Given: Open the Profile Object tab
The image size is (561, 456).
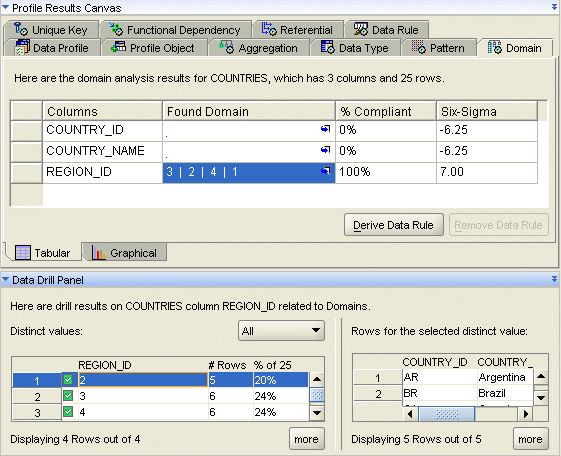Looking at the screenshot, I should pyautogui.click(x=154, y=48).
